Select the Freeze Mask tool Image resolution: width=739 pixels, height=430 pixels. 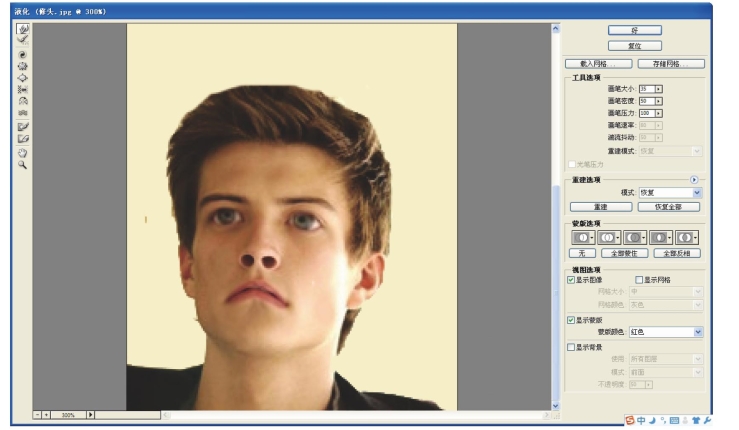23,127
